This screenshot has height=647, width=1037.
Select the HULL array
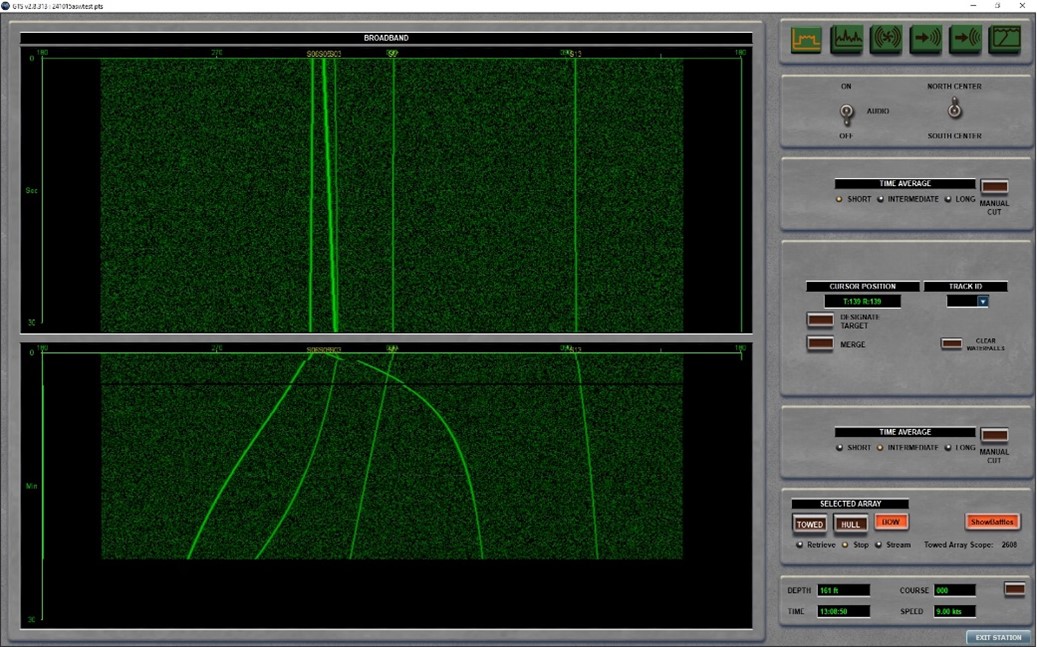(x=850, y=524)
